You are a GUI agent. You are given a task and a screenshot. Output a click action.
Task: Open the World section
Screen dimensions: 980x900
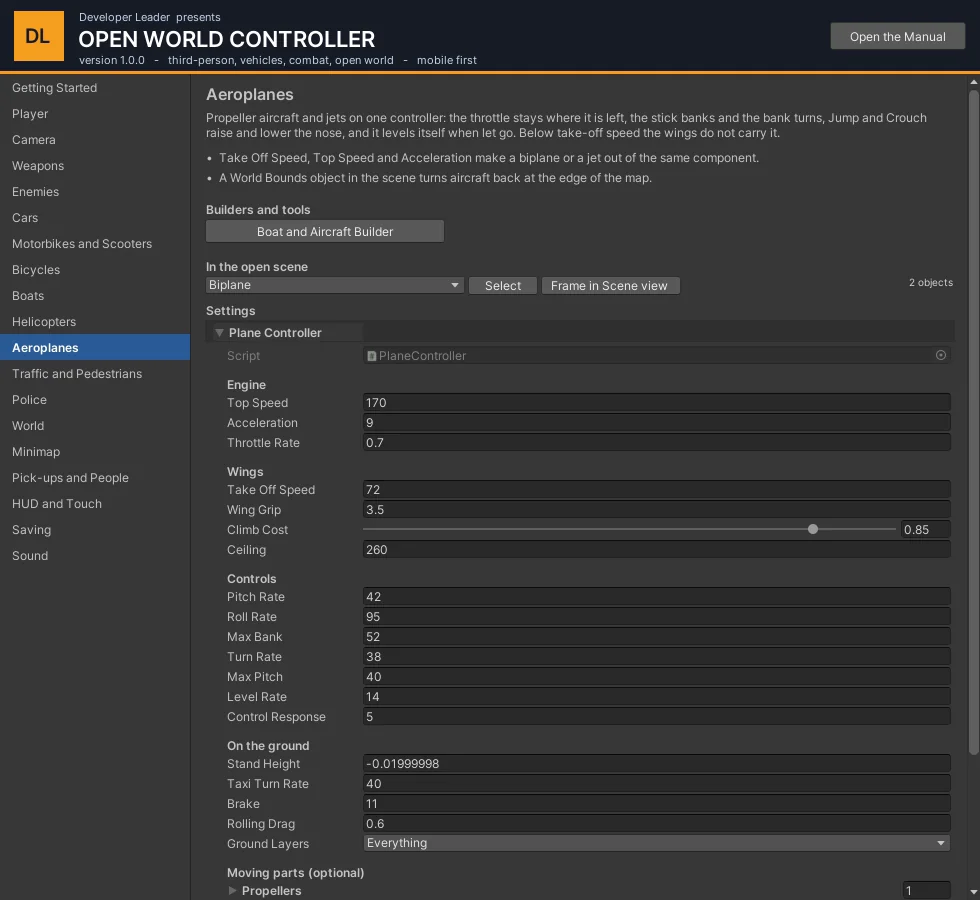[x=95, y=426]
